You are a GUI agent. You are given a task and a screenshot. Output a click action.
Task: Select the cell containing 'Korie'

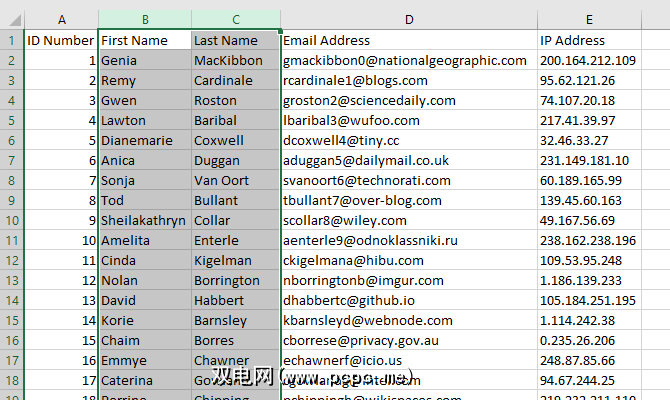[x=145, y=321]
